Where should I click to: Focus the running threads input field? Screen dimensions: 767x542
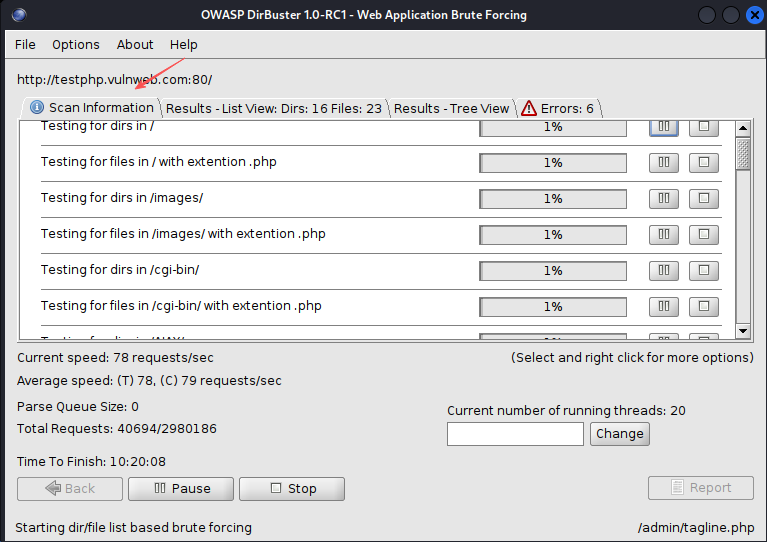(x=515, y=434)
